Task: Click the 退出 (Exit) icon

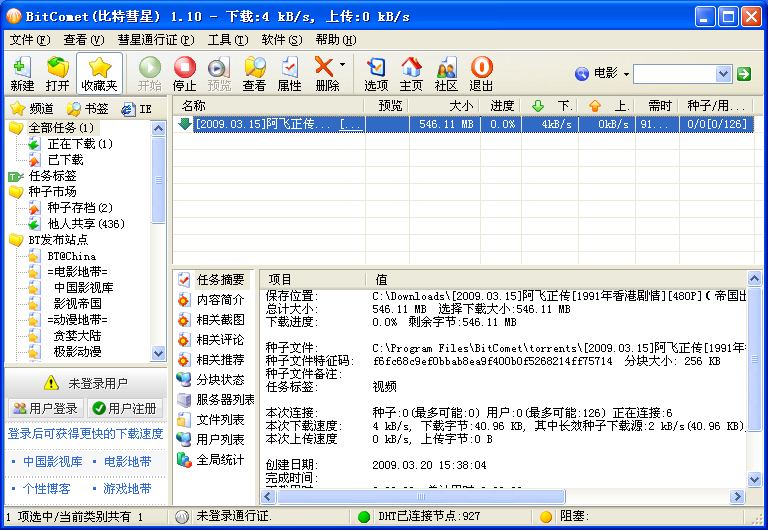Action: coord(481,73)
